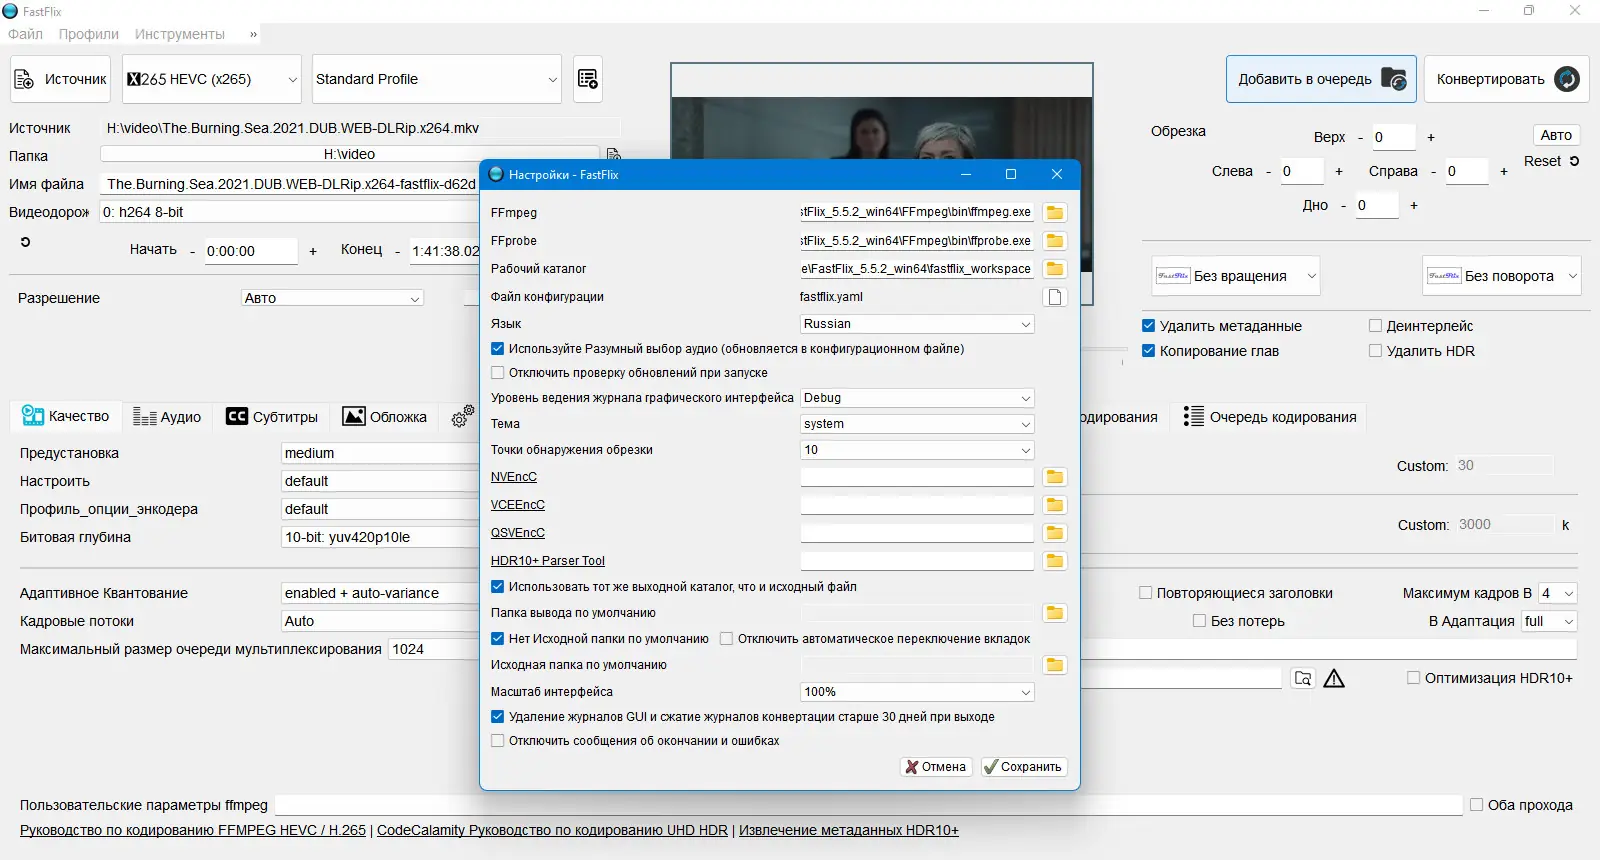Switch to the Субтитры tab
1600x860 pixels.
[x=272, y=417]
